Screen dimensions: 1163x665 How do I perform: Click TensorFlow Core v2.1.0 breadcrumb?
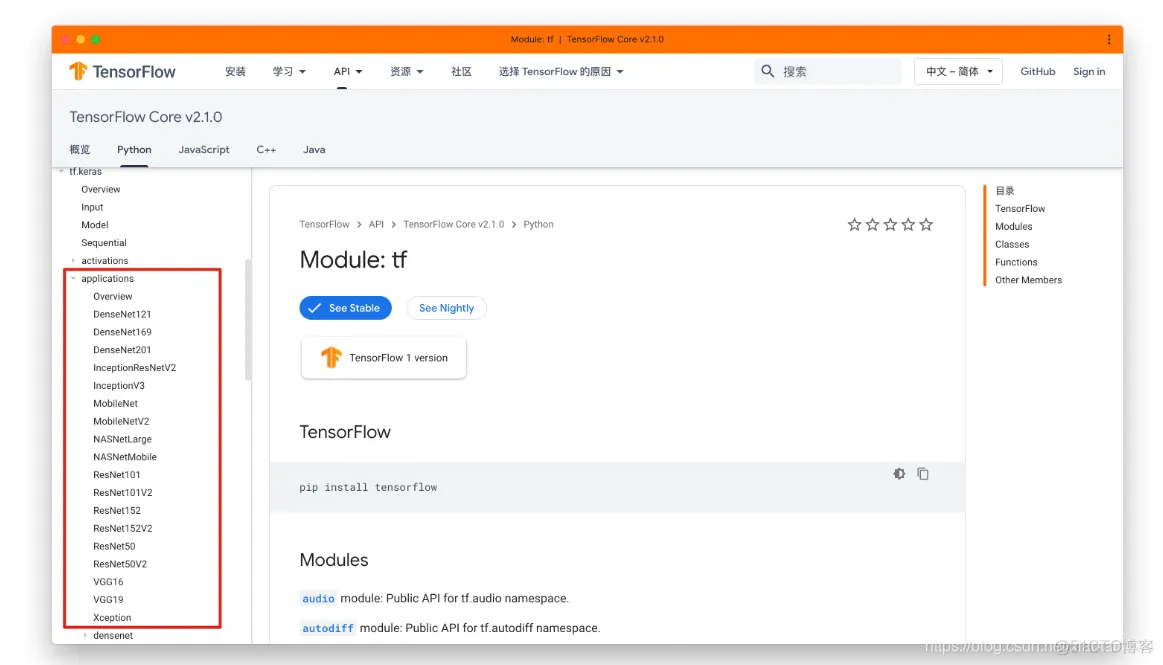coord(454,225)
